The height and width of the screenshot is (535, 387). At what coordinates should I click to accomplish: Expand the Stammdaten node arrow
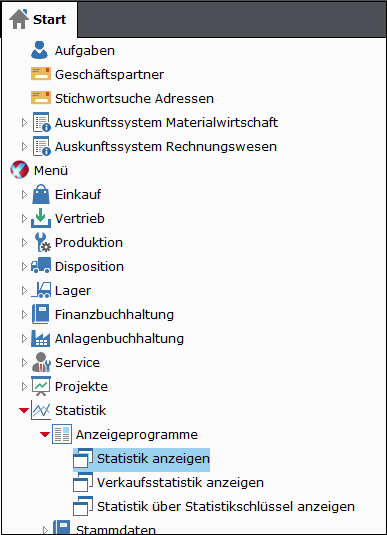[45, 530]
